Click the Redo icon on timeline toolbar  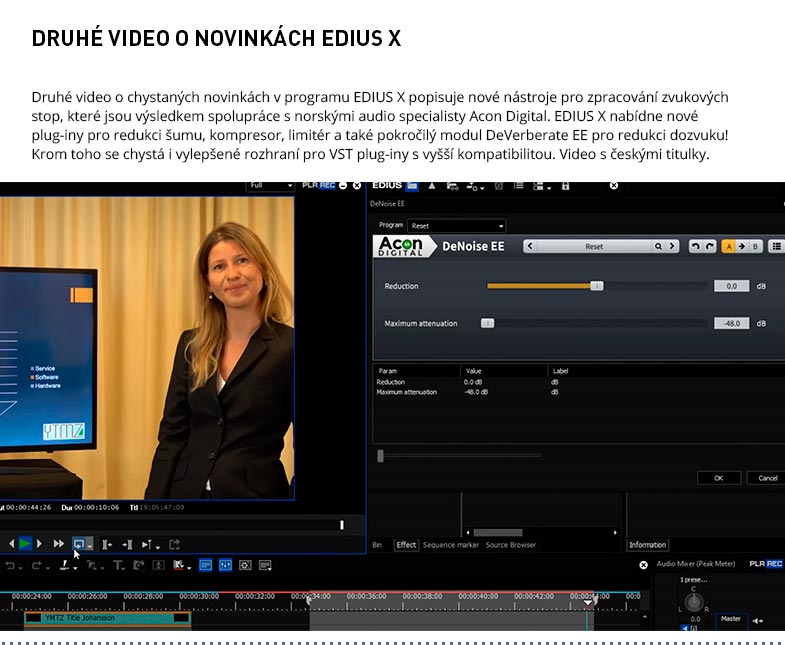[37, 565]
